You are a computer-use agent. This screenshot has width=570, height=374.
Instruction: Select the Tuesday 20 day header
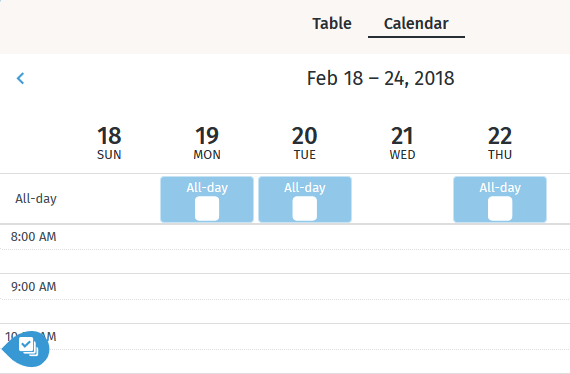click(x=305, y=143)
